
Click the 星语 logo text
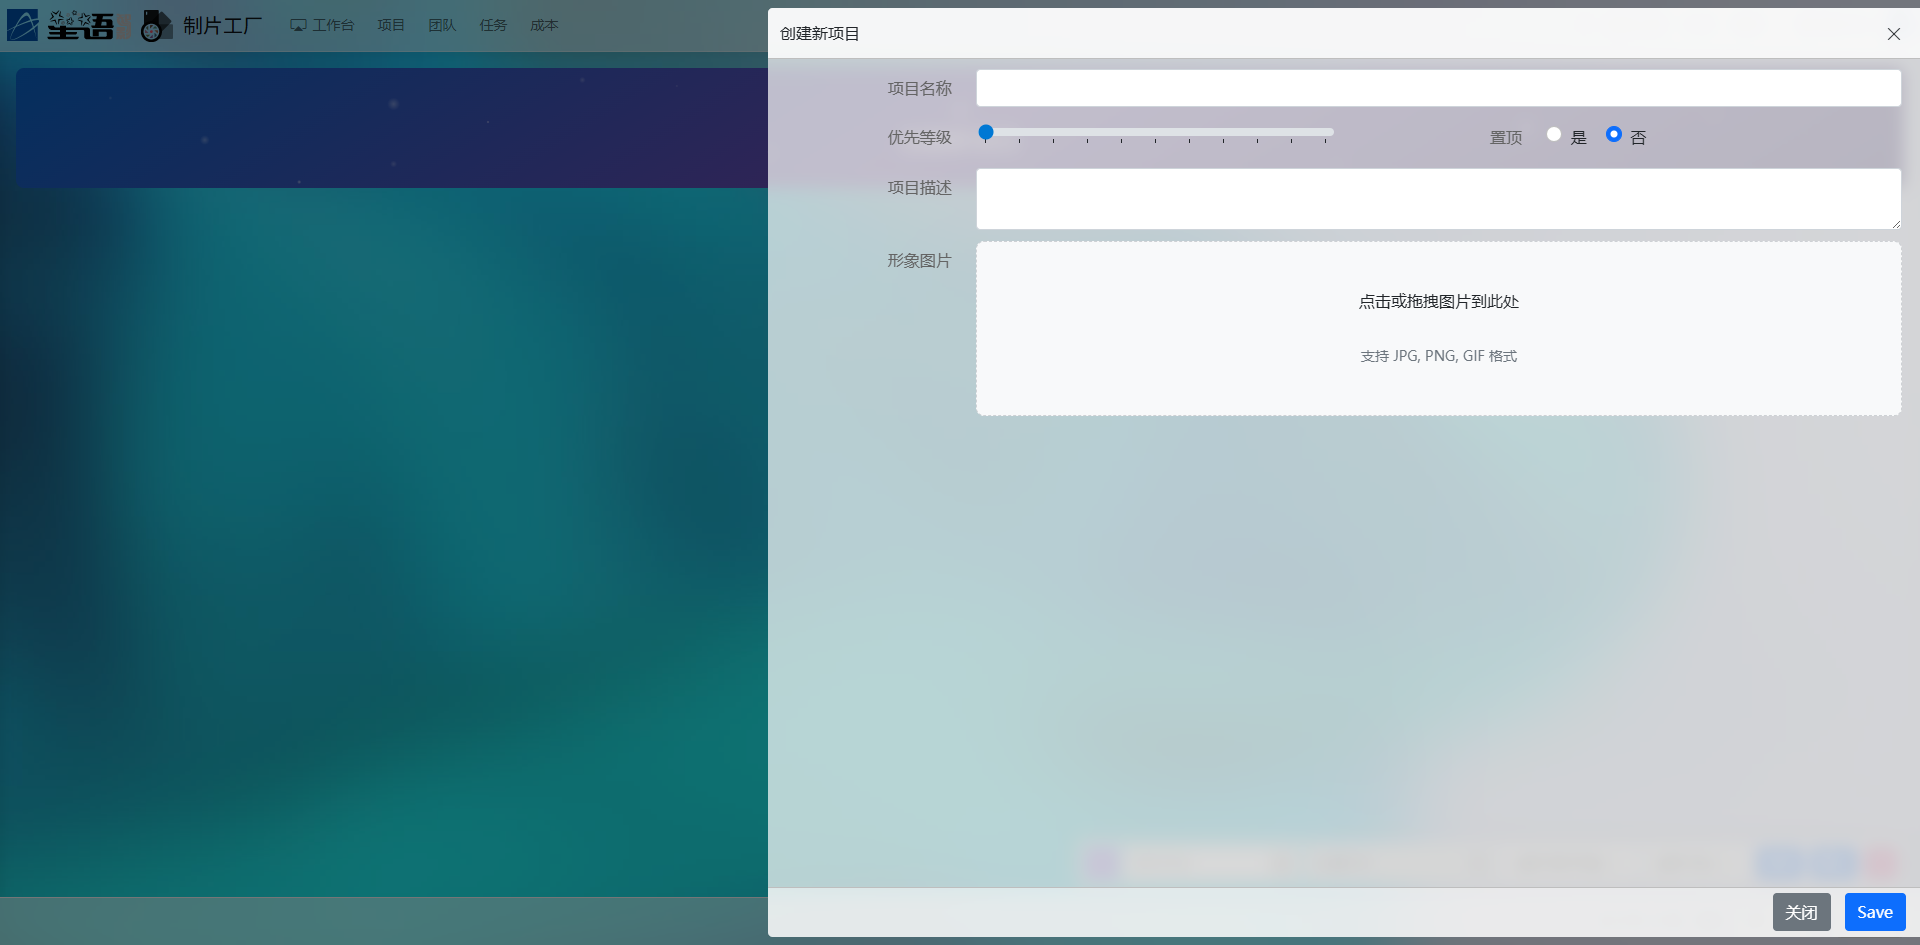(82, 25)
